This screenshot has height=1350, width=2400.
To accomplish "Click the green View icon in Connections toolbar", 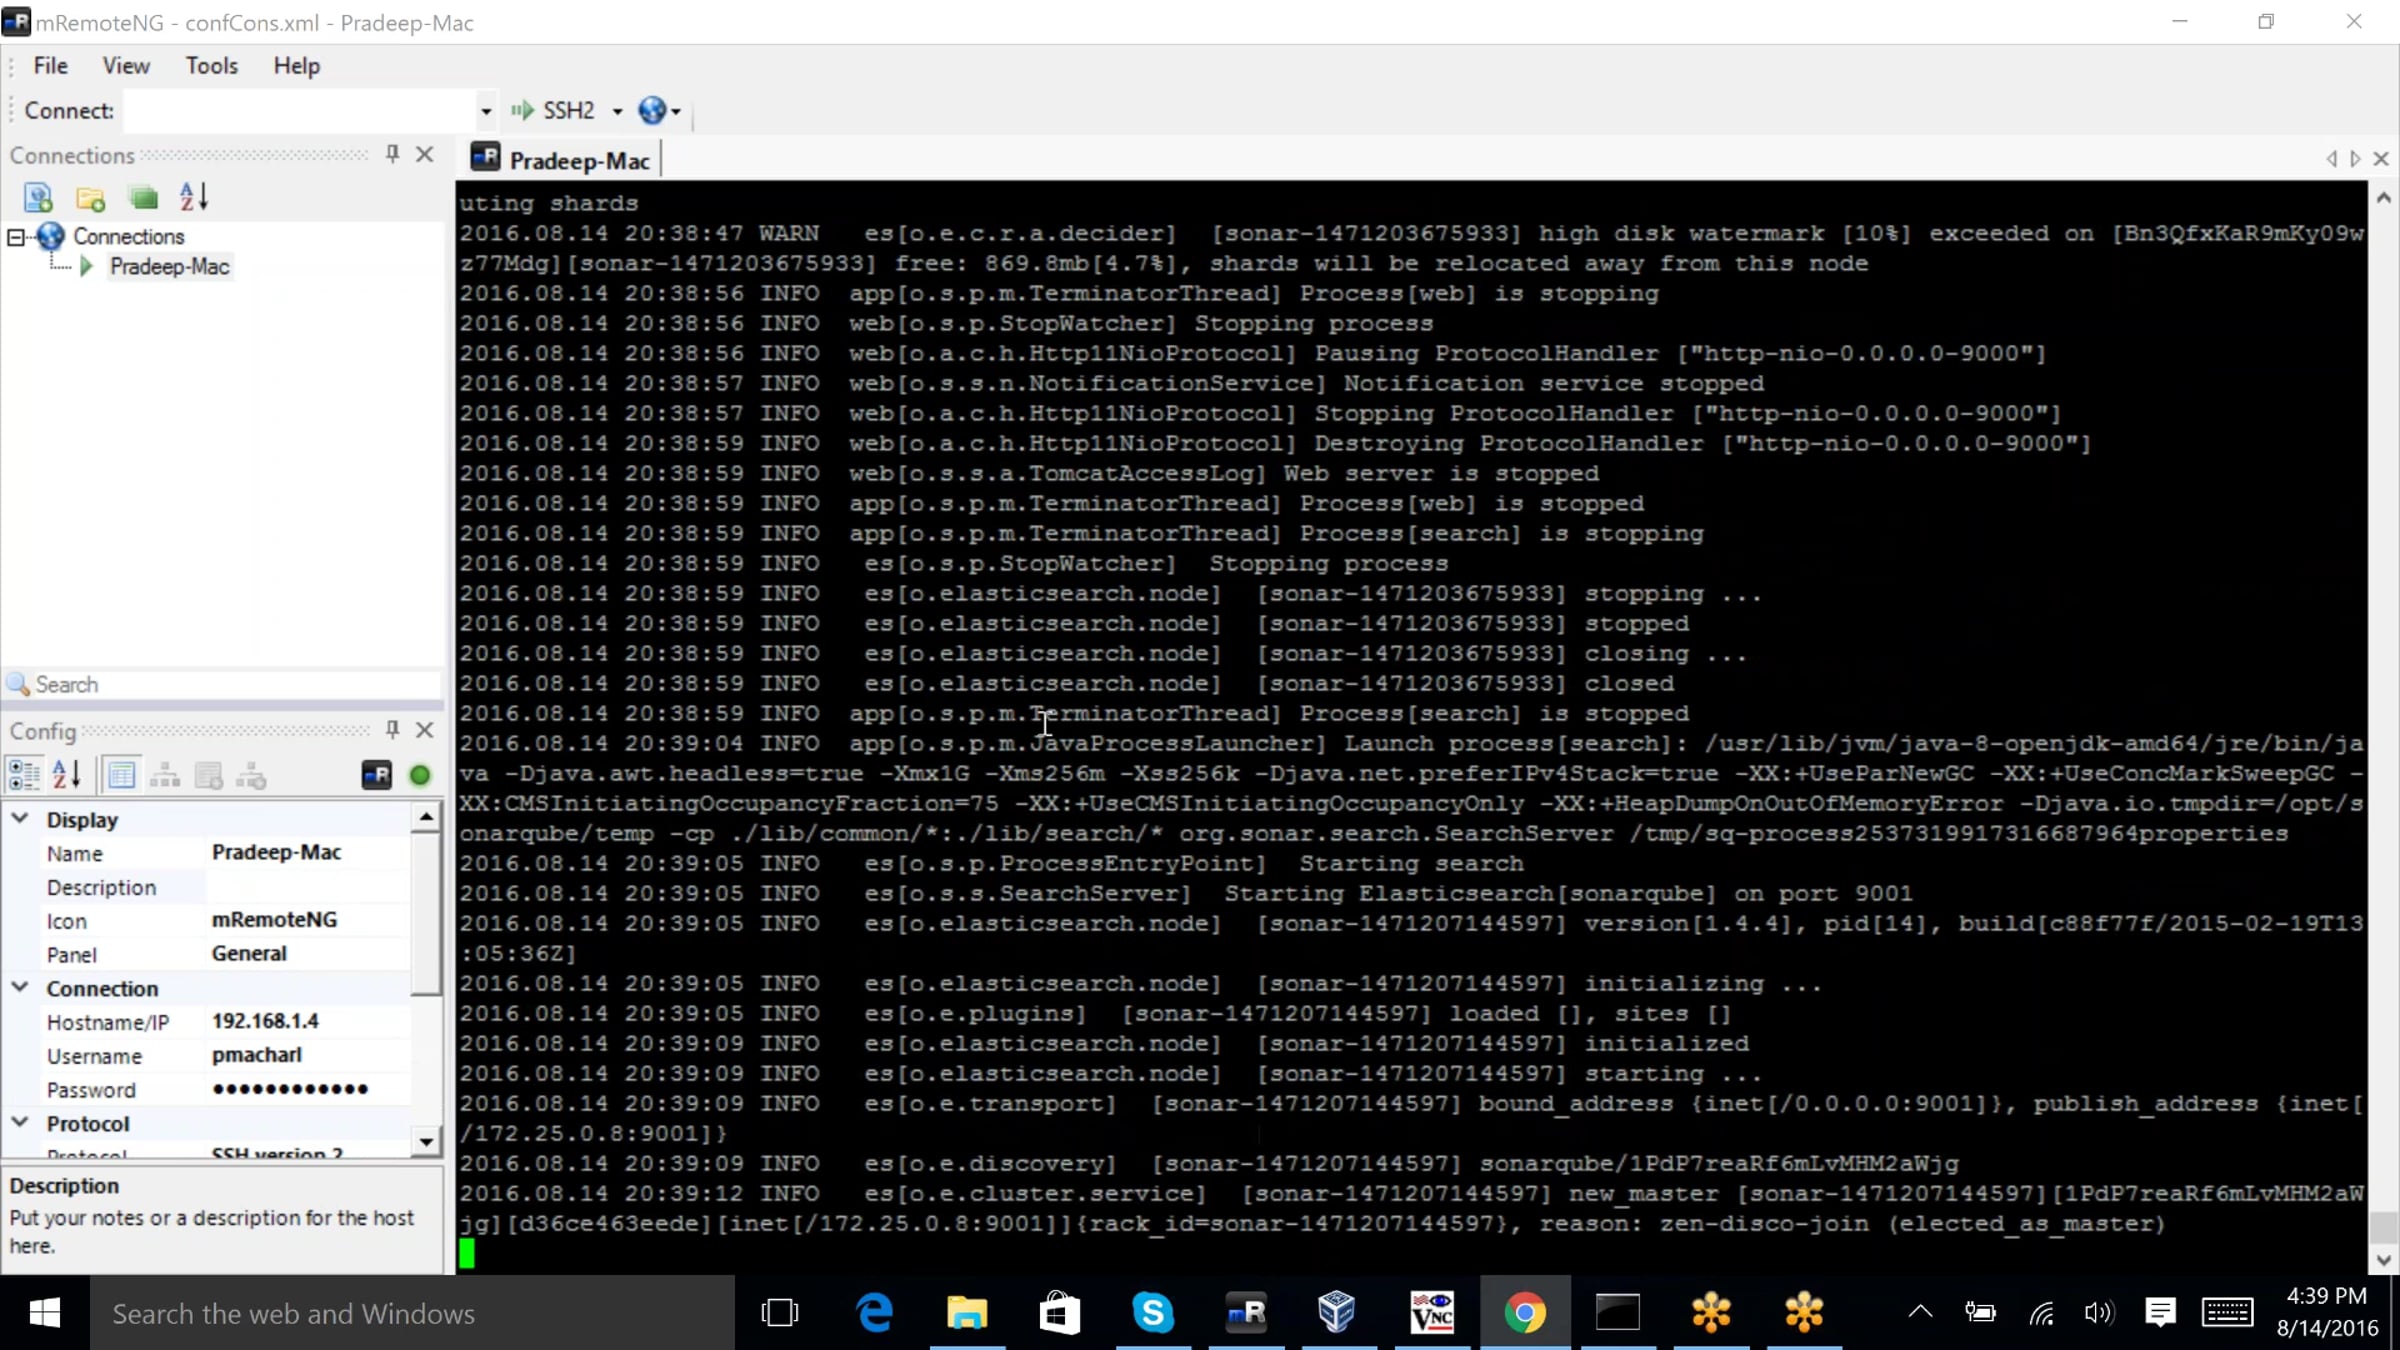I will pyautogui.click(x=143, y=198).
